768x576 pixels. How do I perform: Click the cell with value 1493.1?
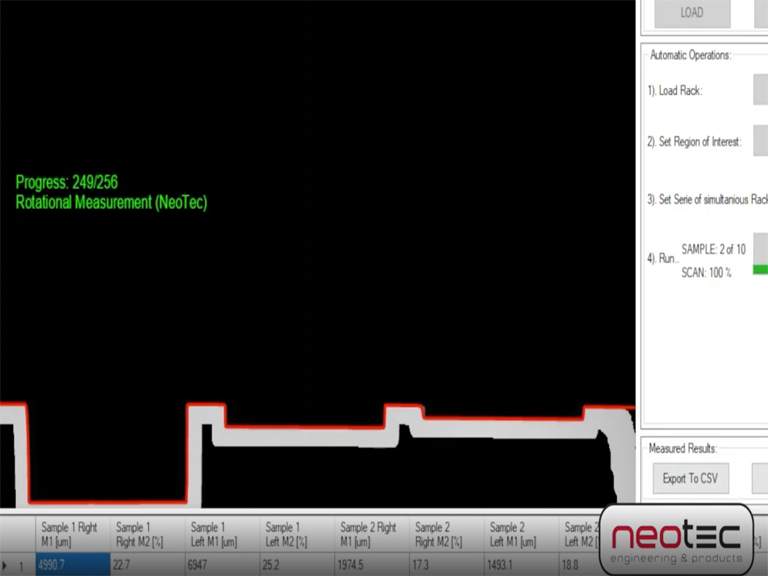(520, 566)
